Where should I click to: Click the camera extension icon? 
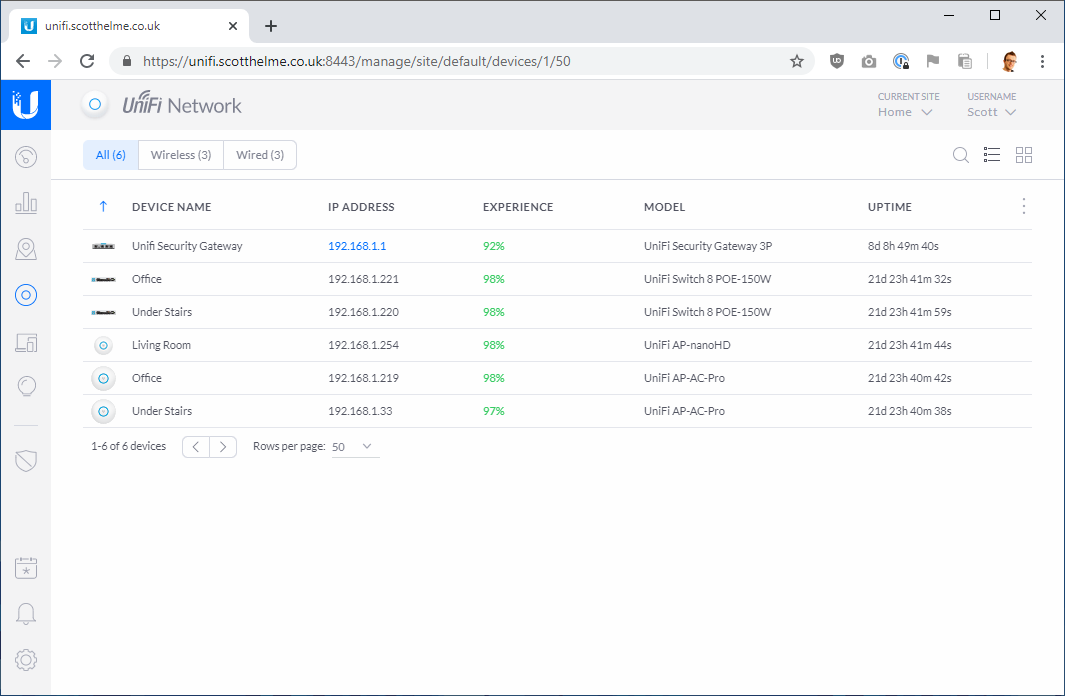869,62
